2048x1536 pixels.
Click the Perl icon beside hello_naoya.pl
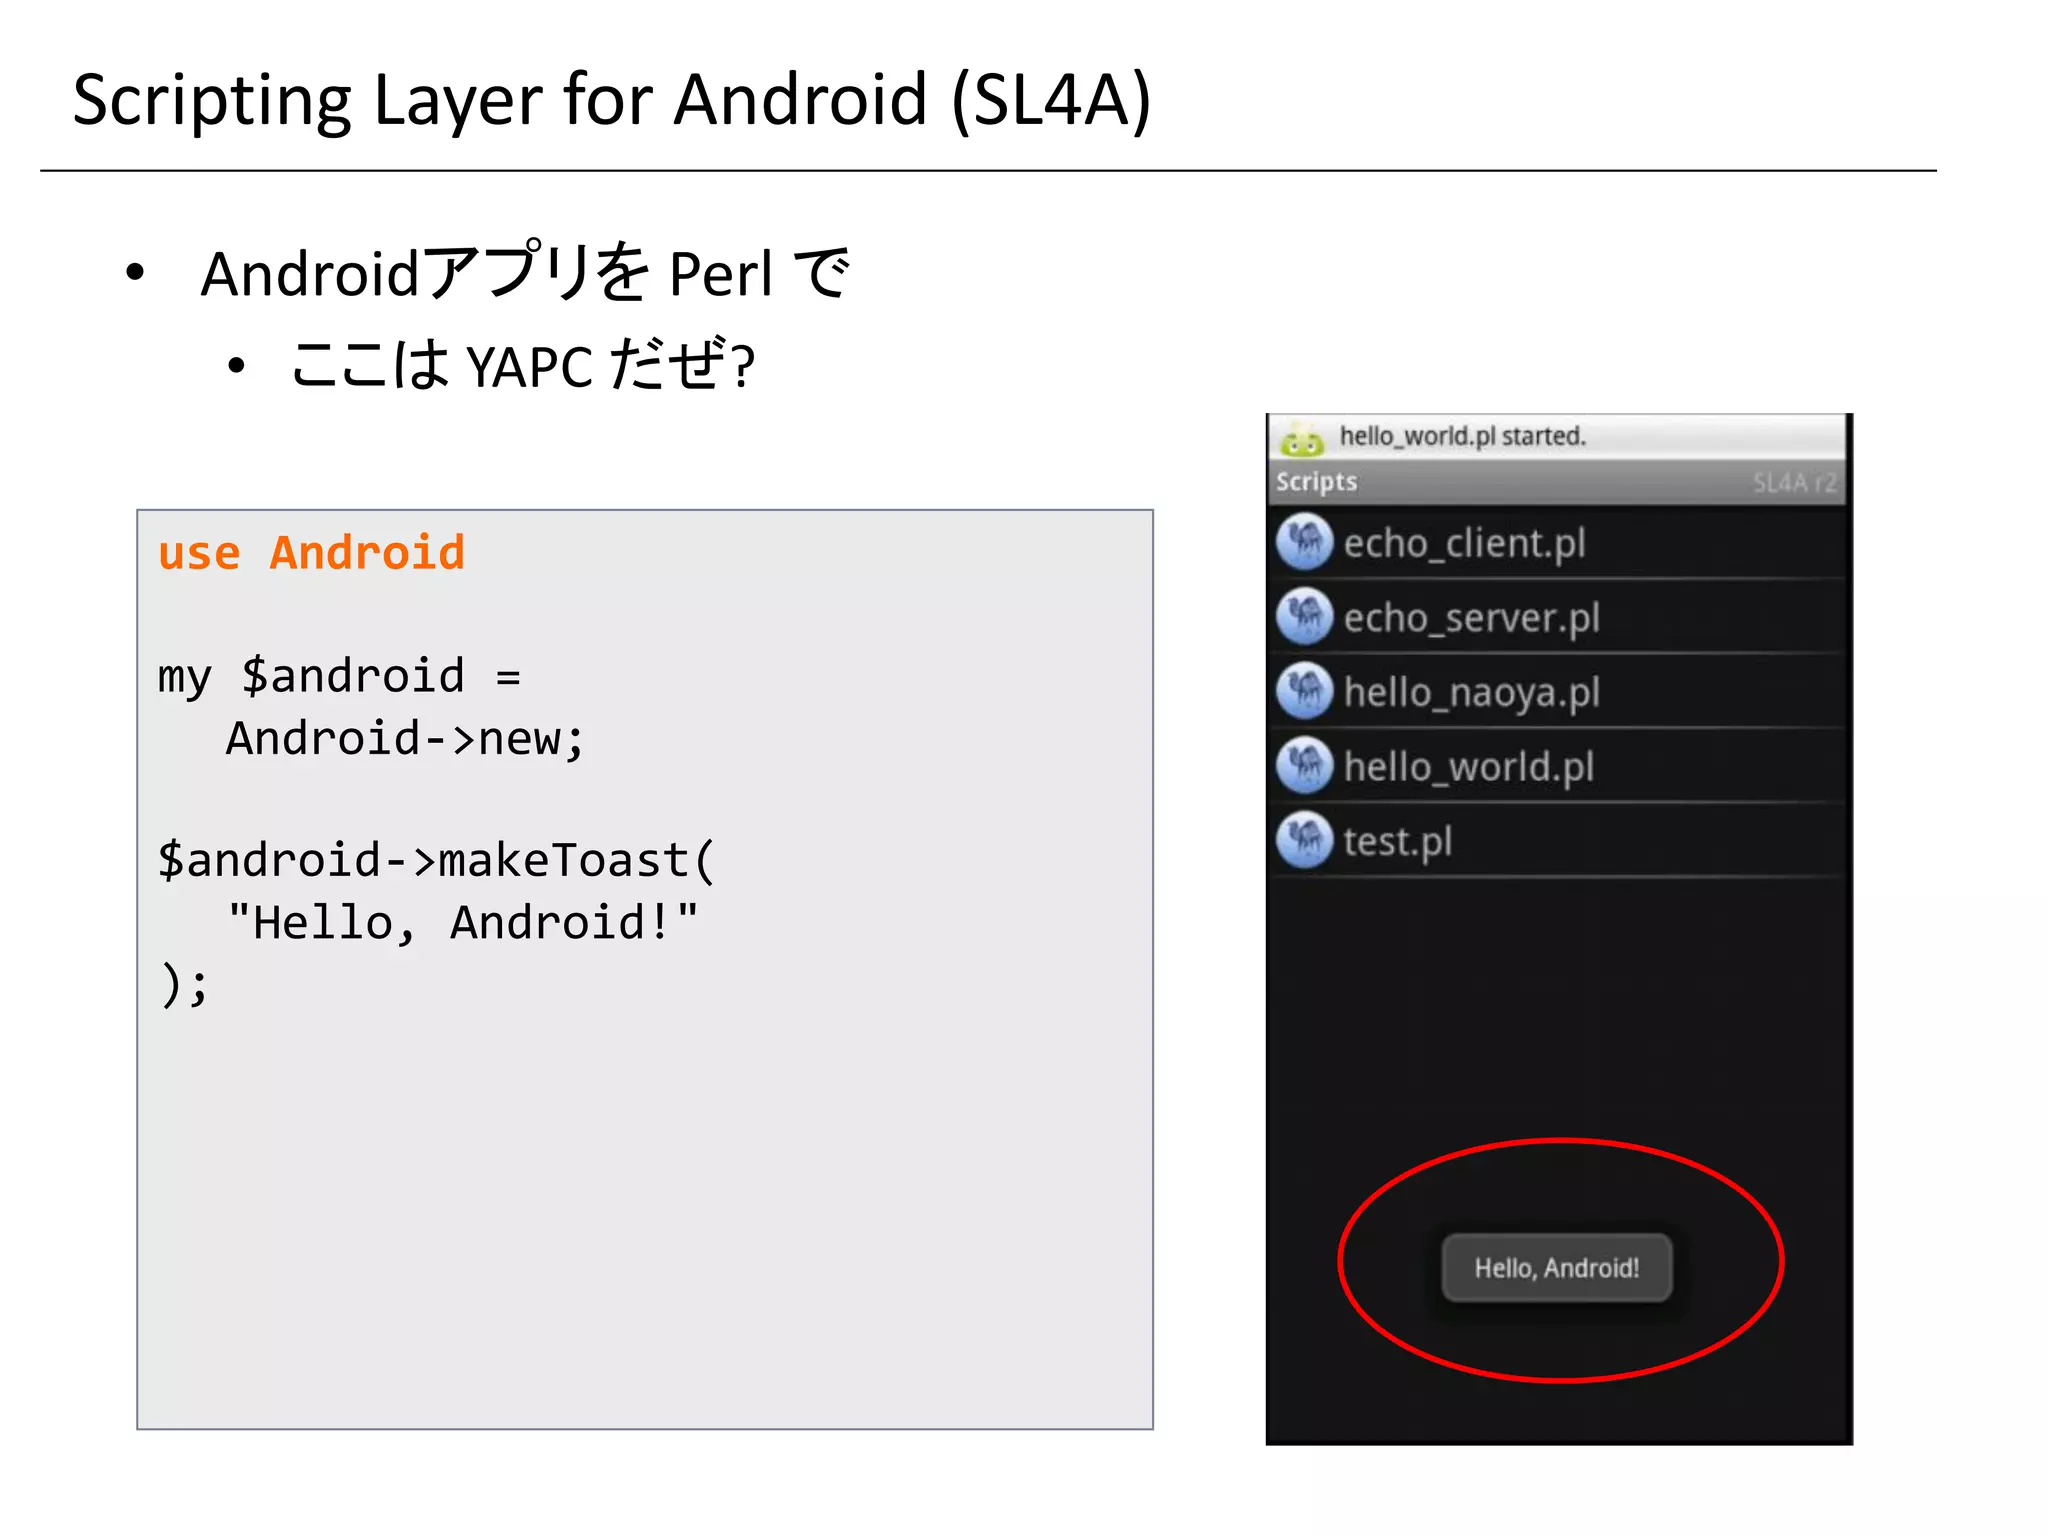[x=1304, y=691]
